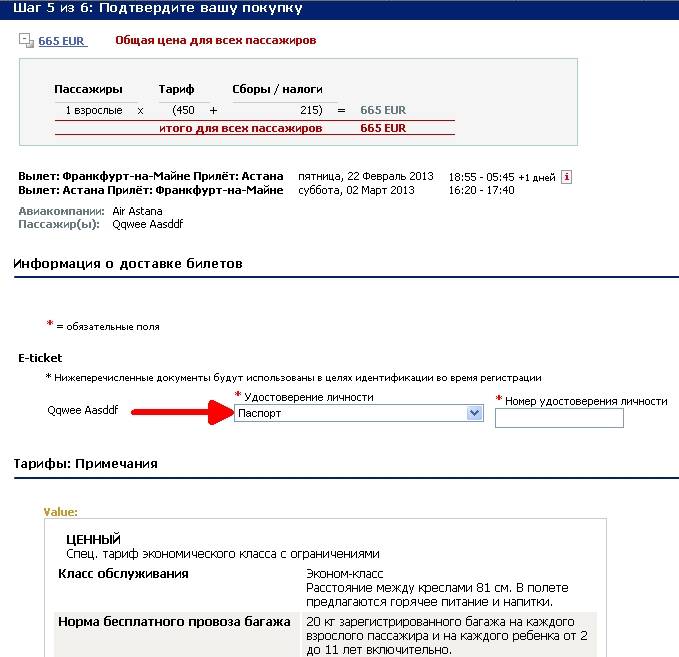Click the 'Класс обслуживания' row label
The height and width of the screenshot is (657, 679).
pos(123,574)
